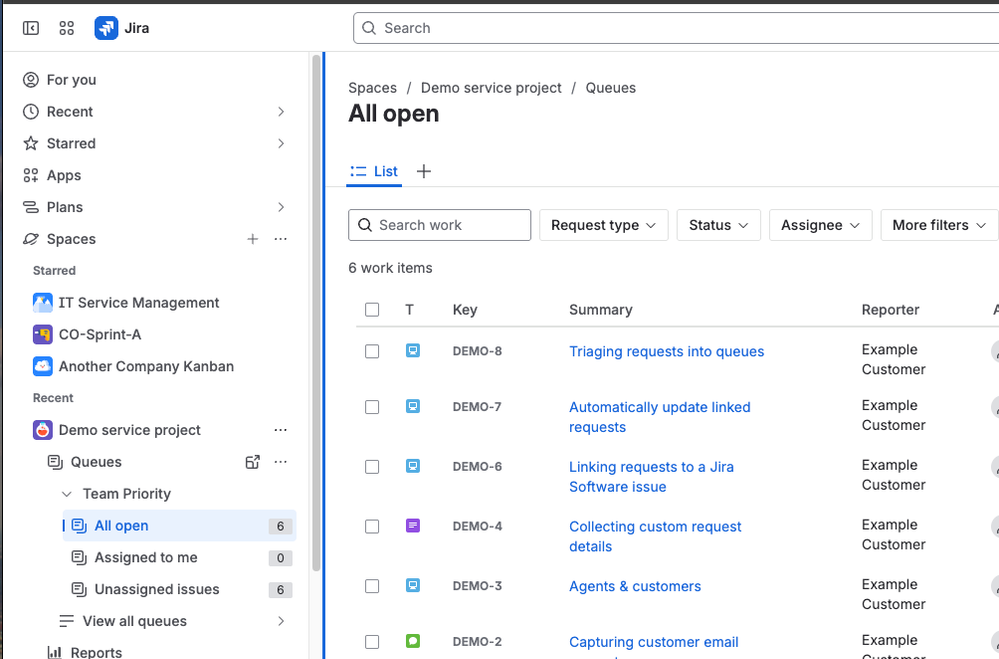The width and height of the screenshot is (999, 659).
Task: Tick the checkbox for DEMO-6
Action: coord(372,467)
